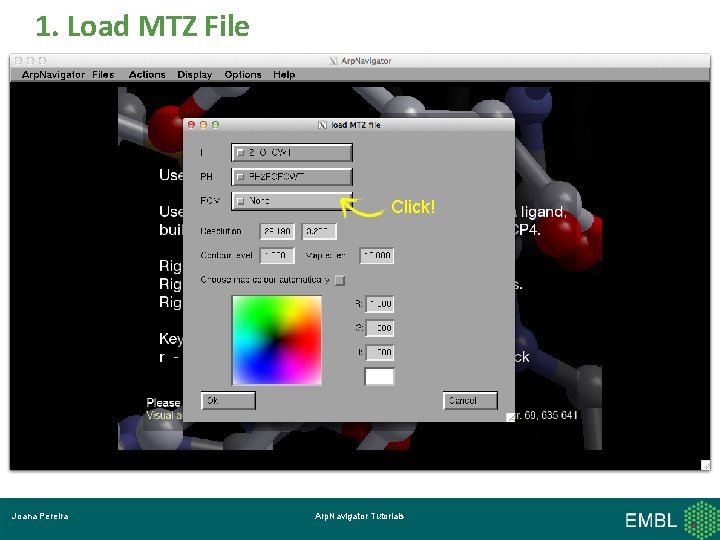
Task: Open the Actions menu
Action: (147, 74)
